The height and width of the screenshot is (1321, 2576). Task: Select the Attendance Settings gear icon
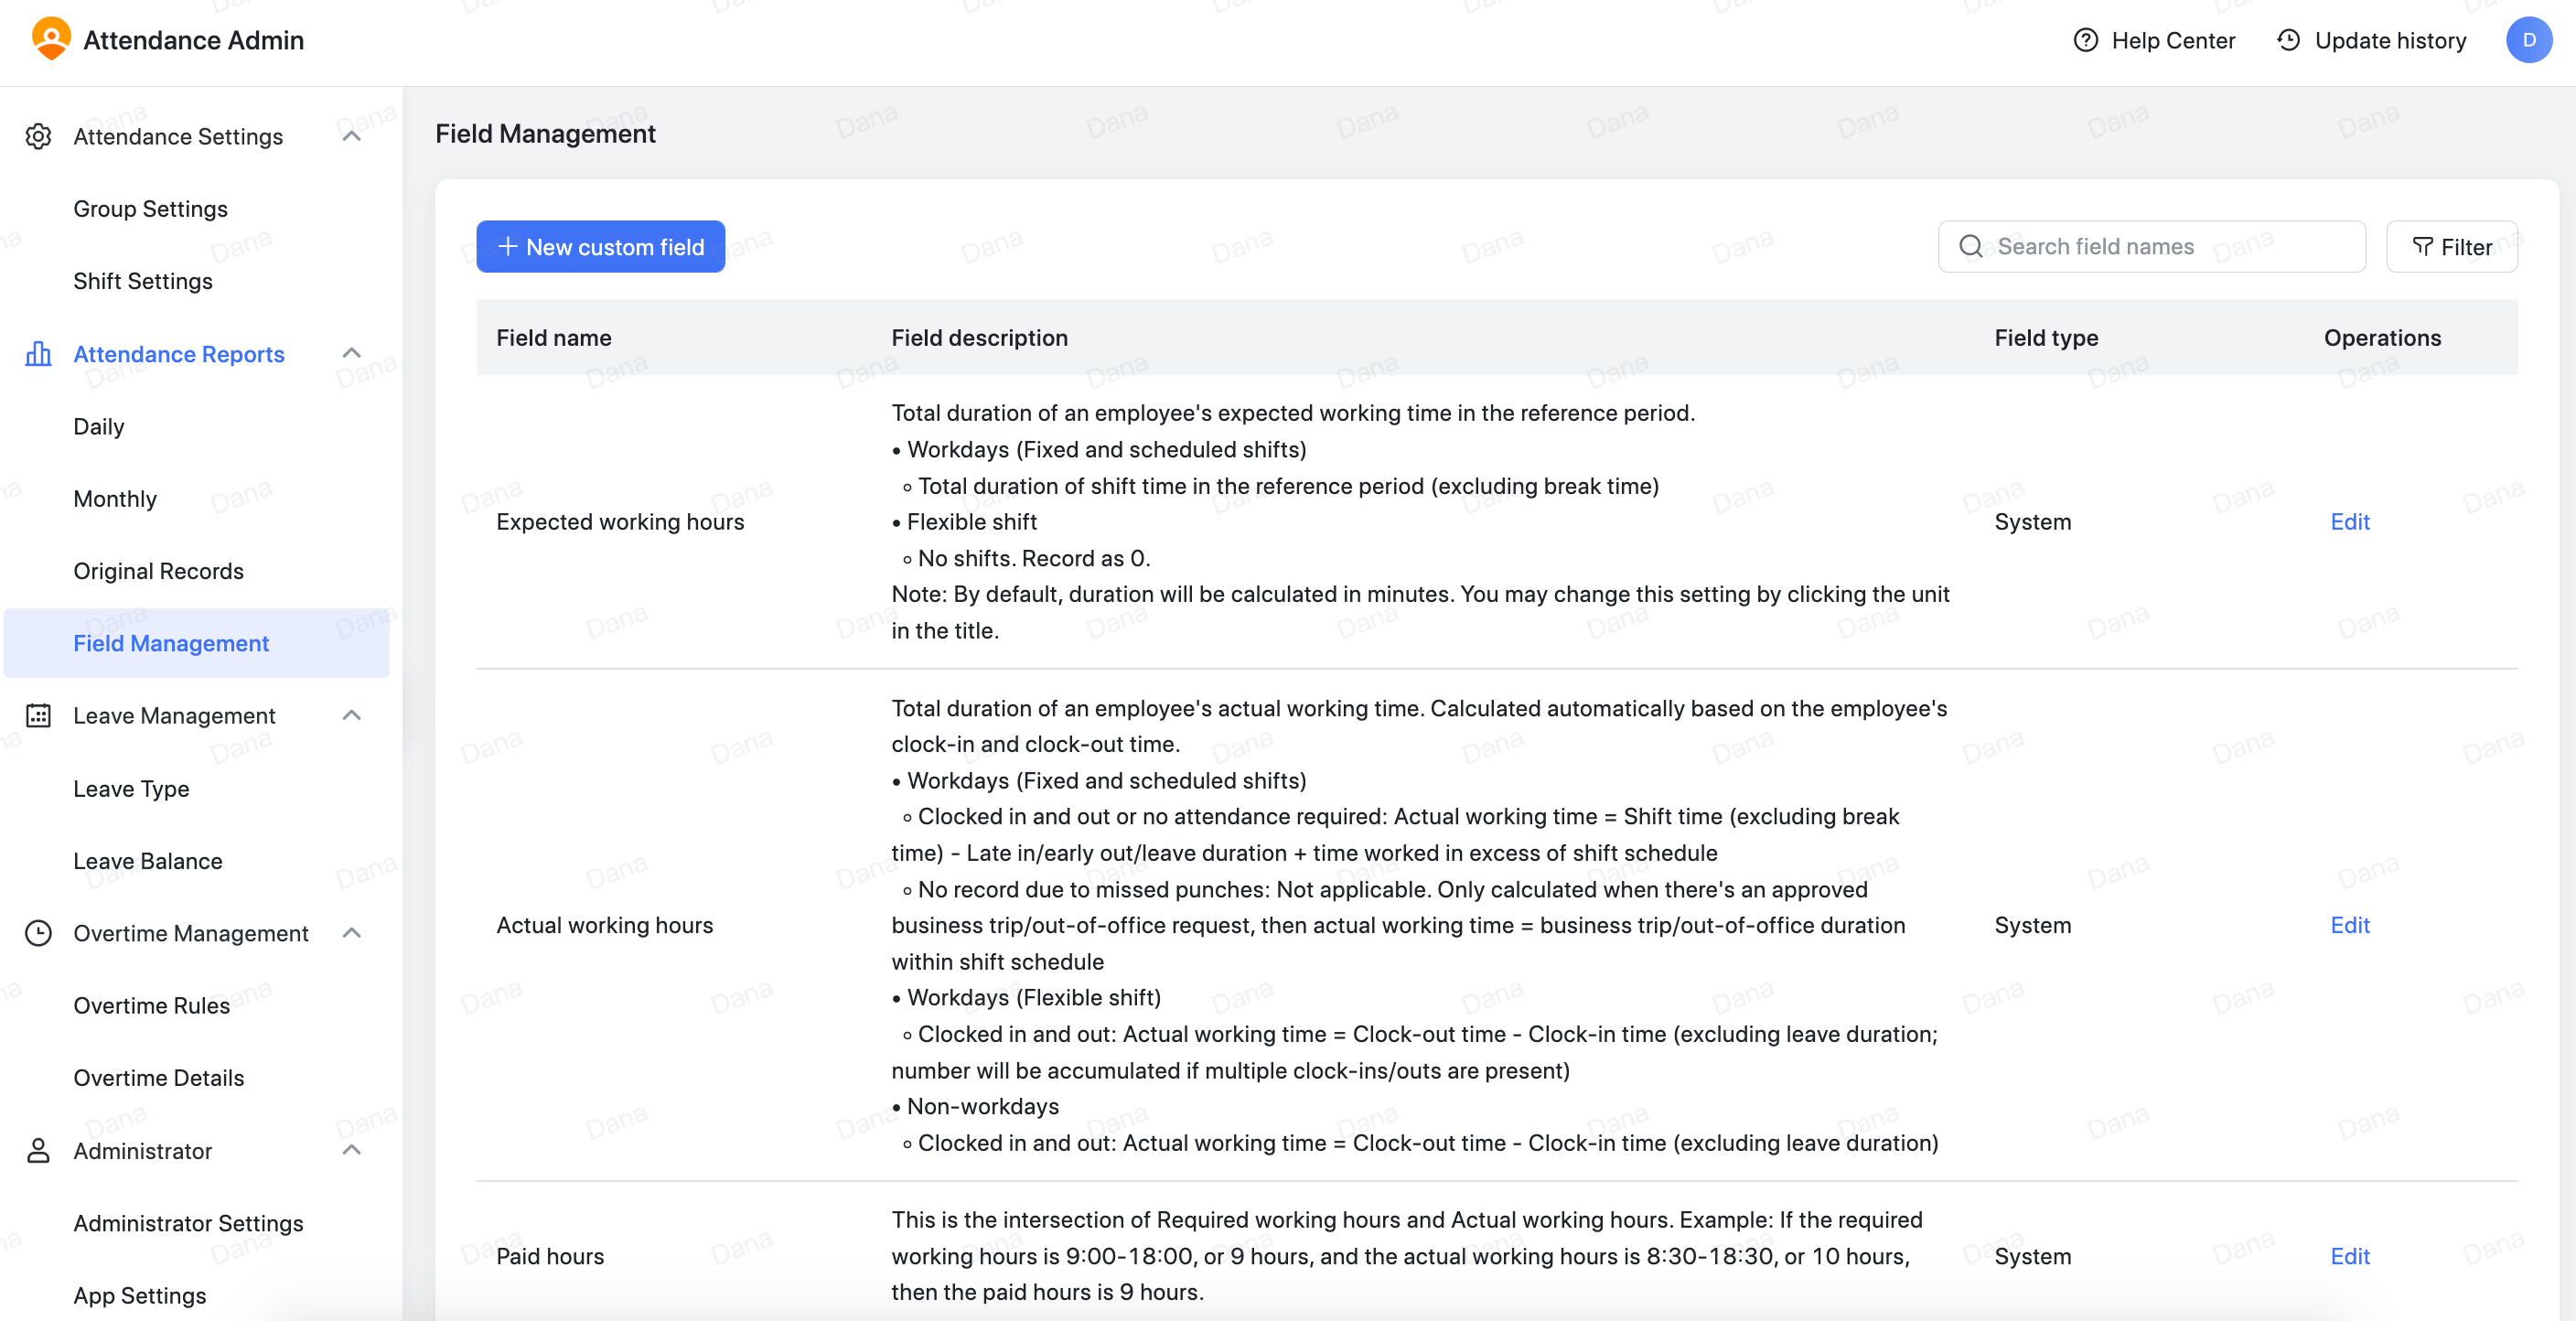click(x=38, y=136)
